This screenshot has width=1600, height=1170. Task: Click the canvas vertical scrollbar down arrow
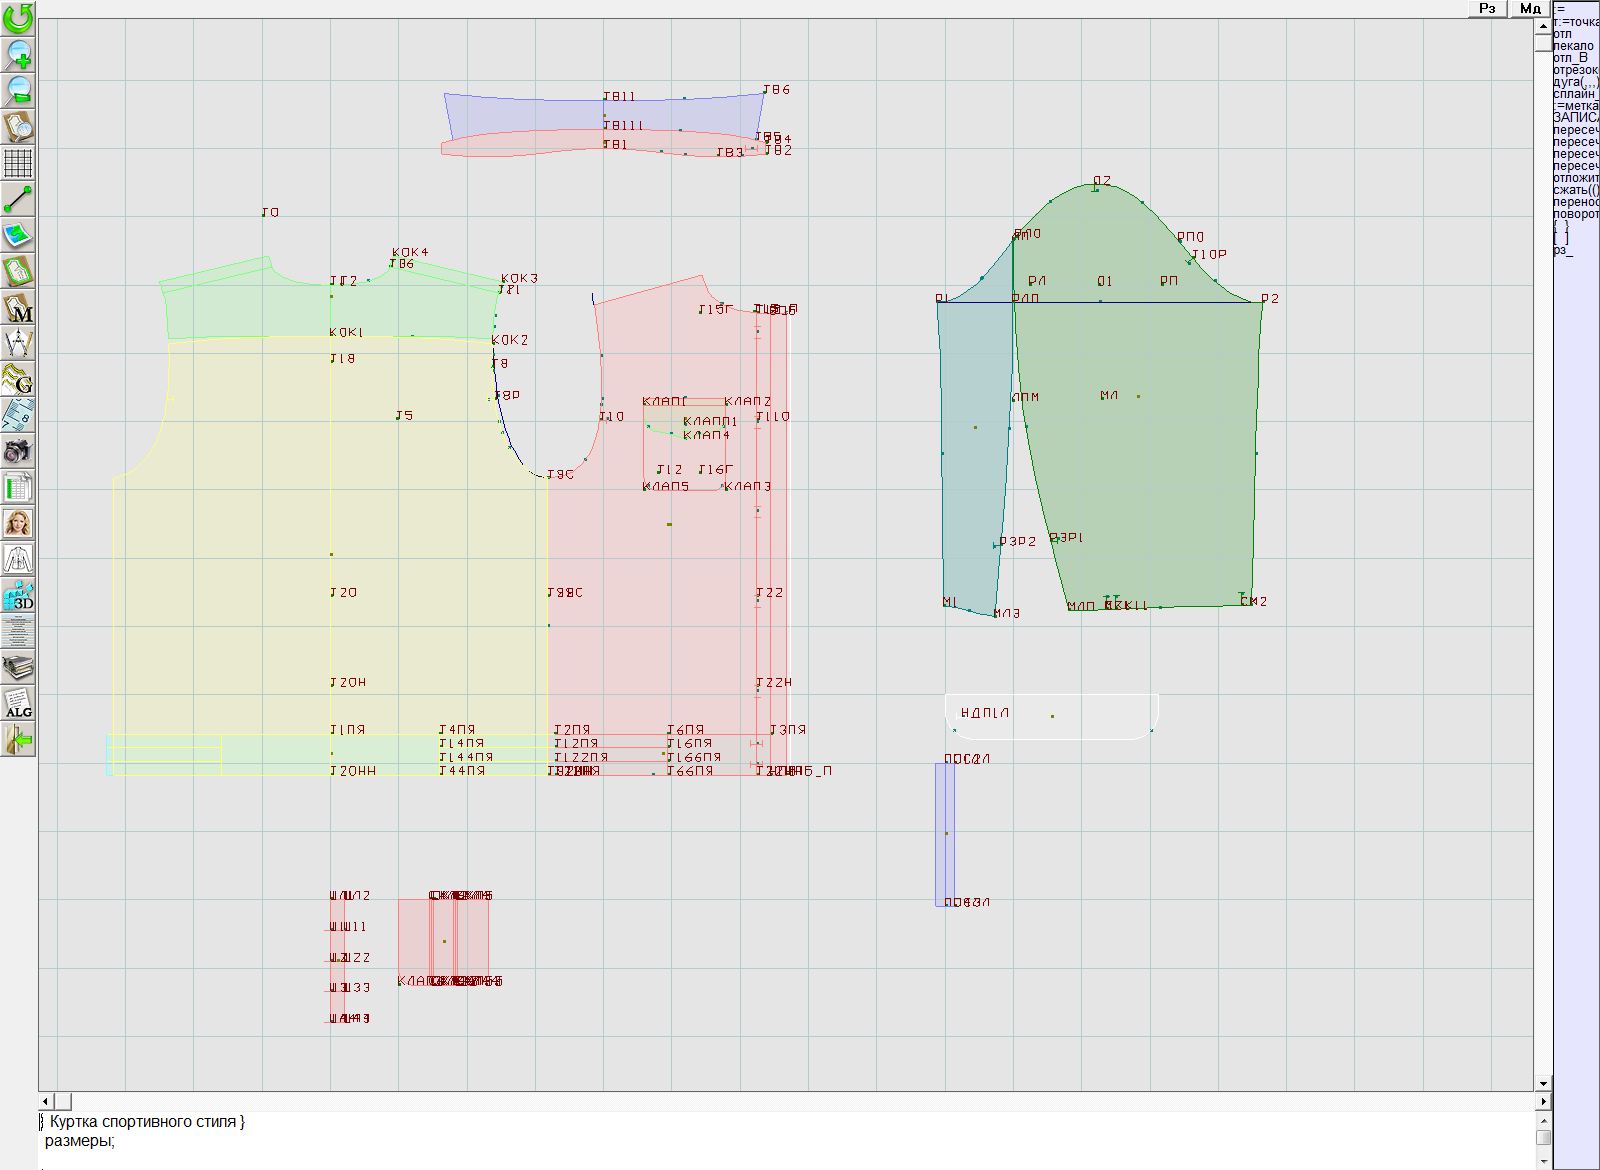click(x=1543, y=1083)
